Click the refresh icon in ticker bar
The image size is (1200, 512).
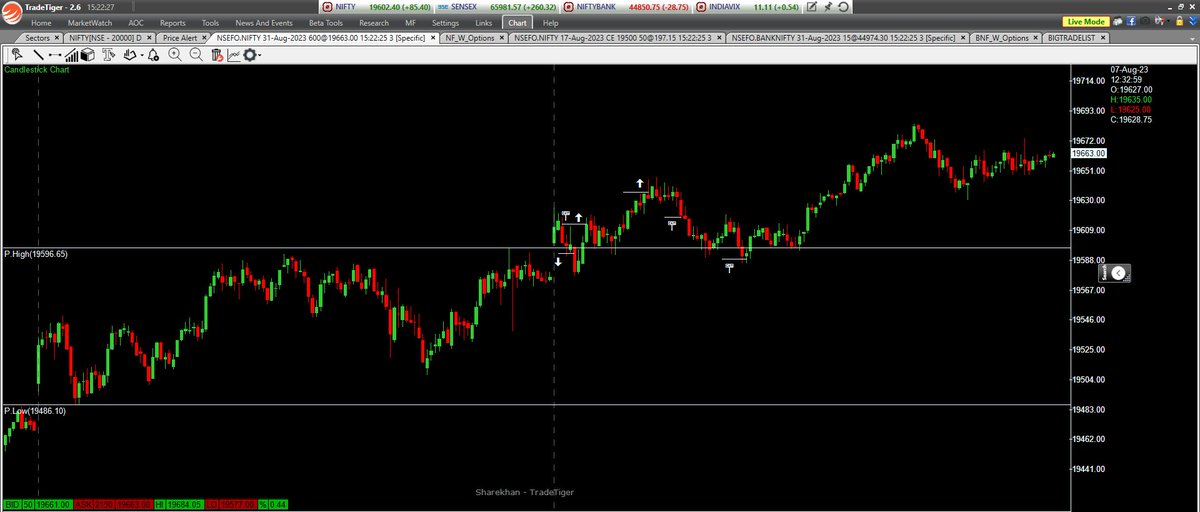point(843,6)
